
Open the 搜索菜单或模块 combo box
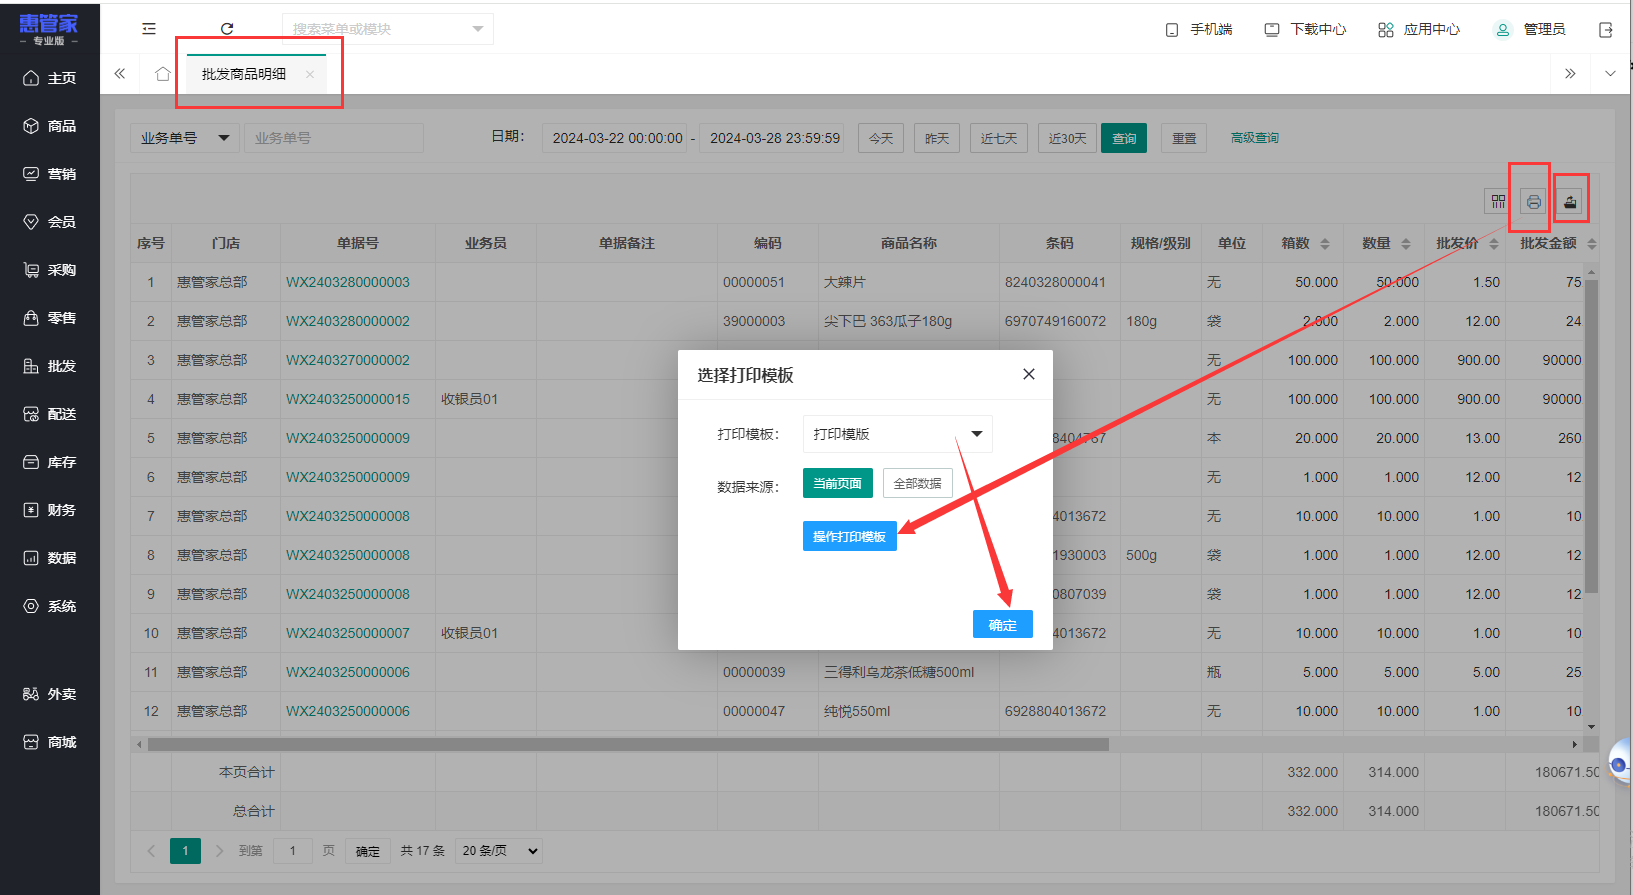(388, 29)
